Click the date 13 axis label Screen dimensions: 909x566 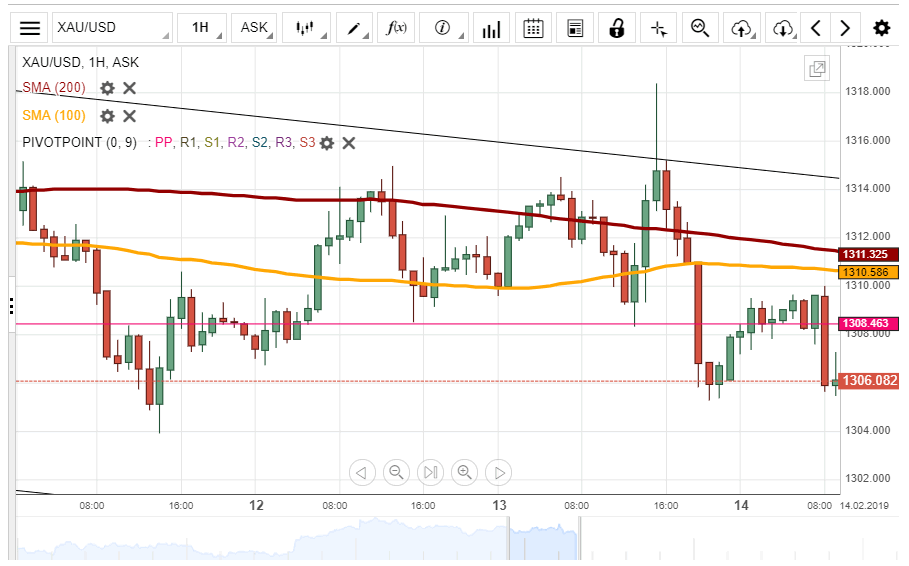pyautogui.click(x=499, y=506)
